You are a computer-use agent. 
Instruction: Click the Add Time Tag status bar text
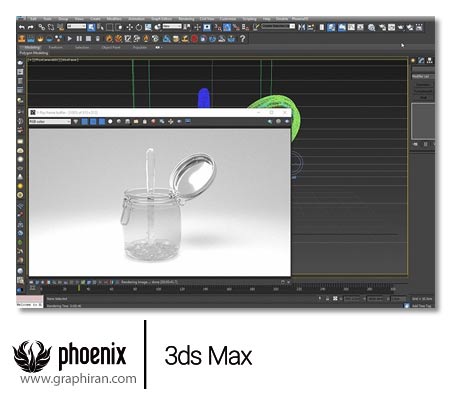(x=422, y=306)
